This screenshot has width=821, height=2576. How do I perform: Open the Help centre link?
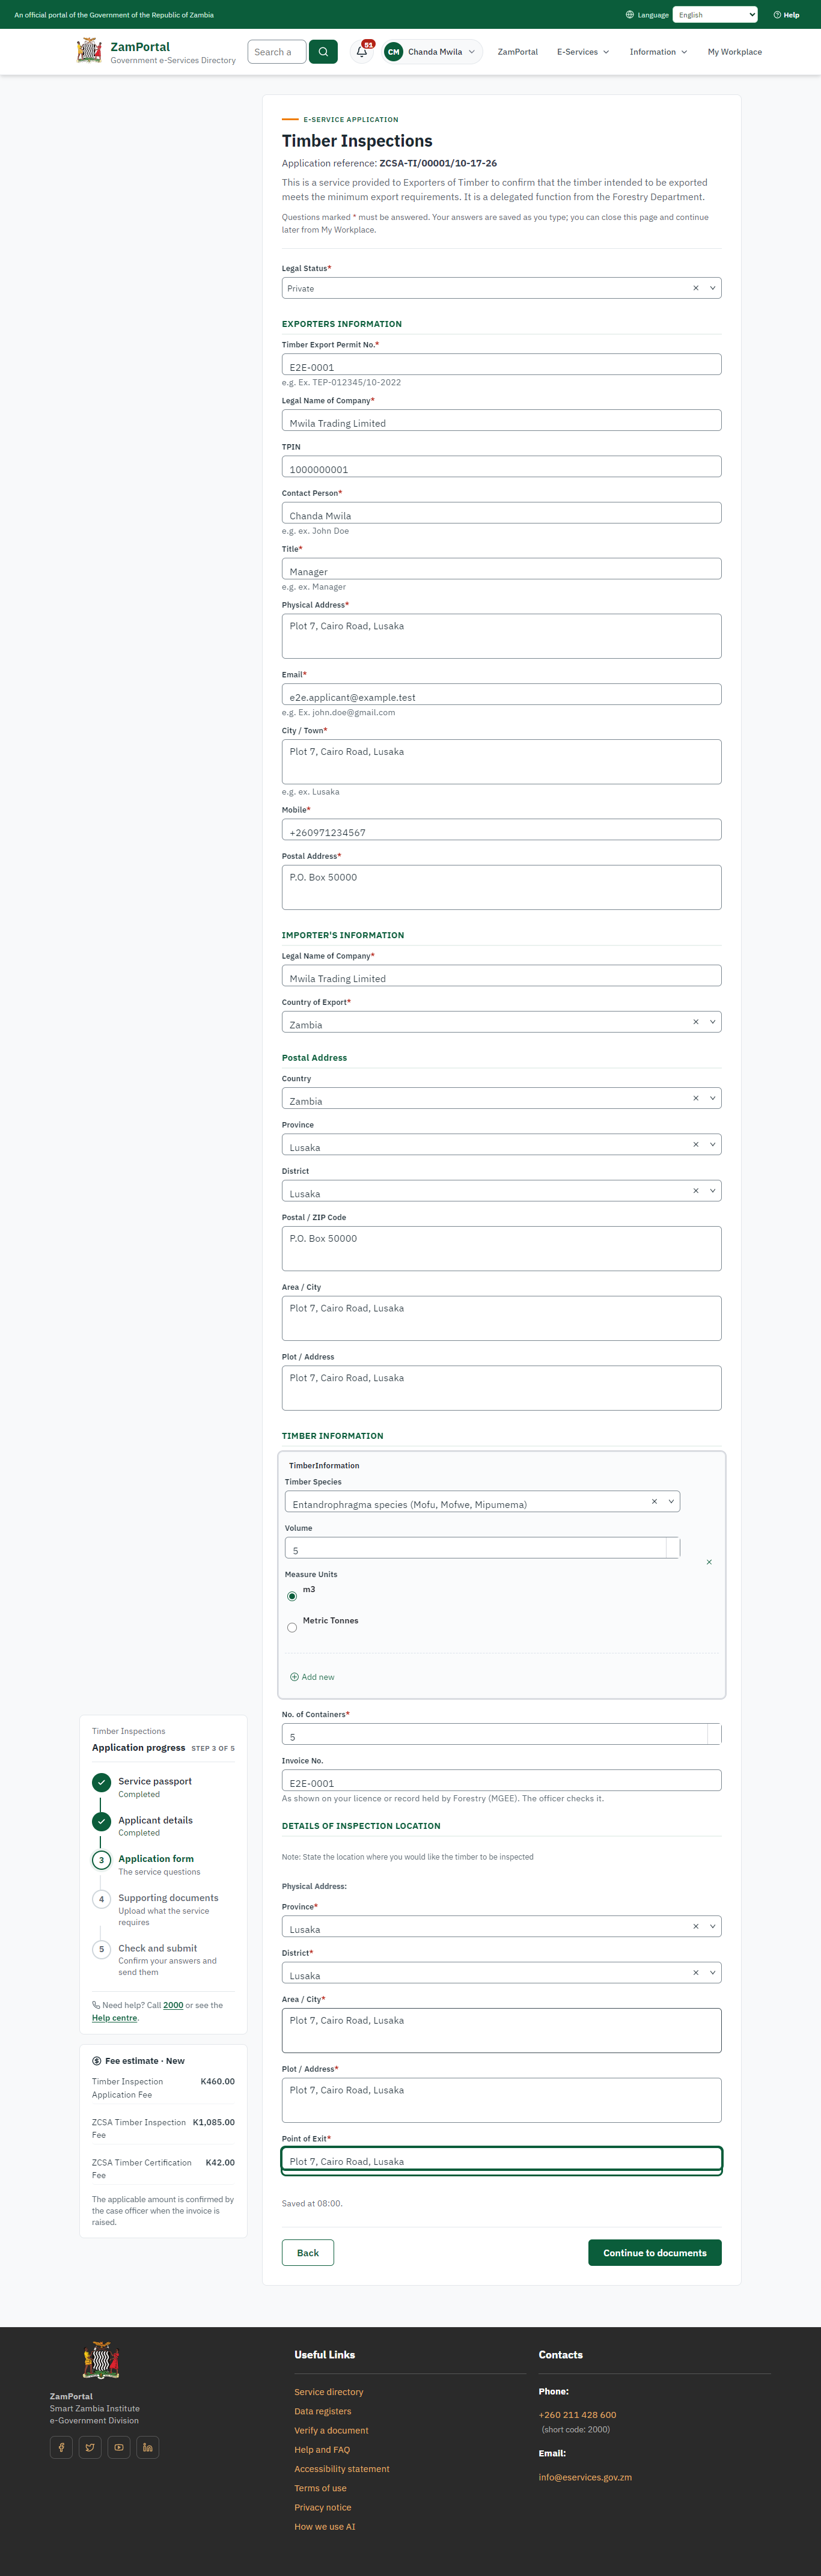tap(115, 2018)
